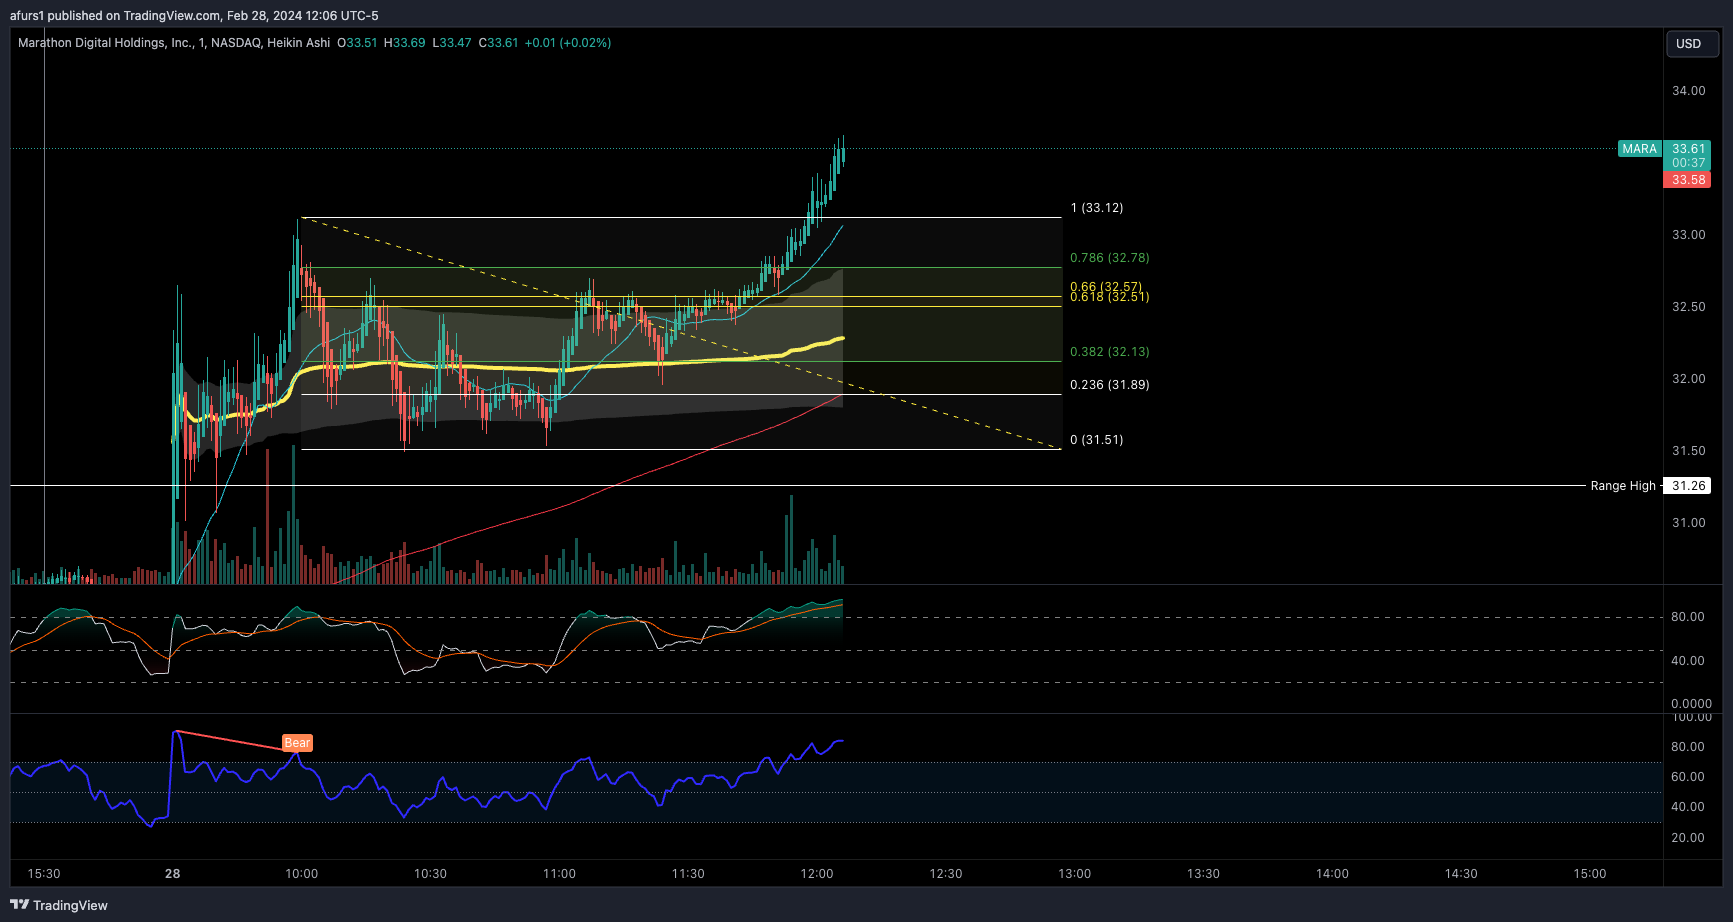Click the 00:37 countdown timer label
Screen dimensions: 1733x922
coord(1688,163)
